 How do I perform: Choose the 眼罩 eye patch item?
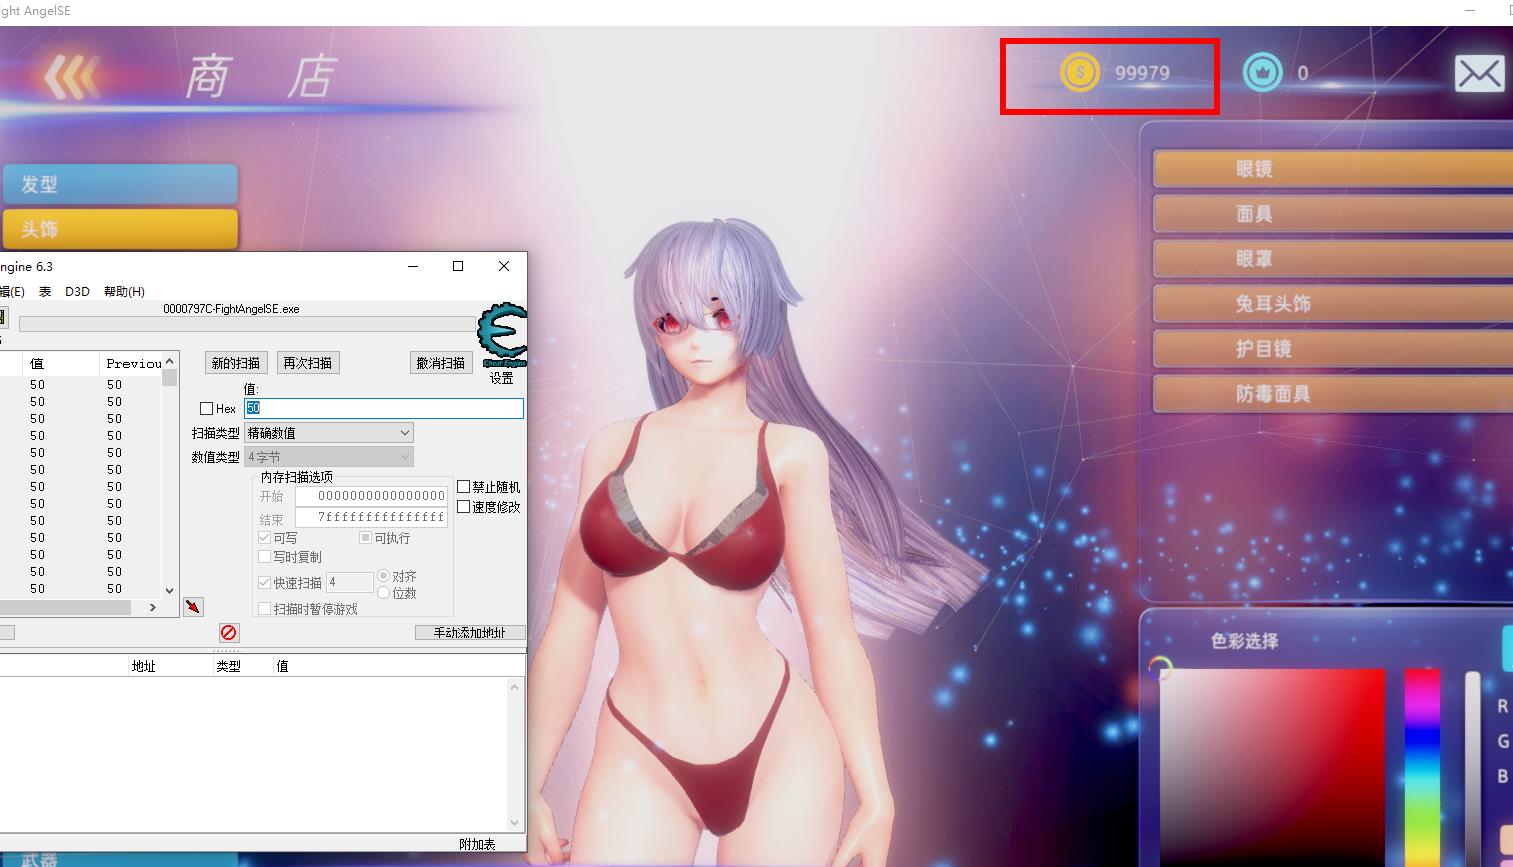pyautogui.click(x=1333, y=259)
